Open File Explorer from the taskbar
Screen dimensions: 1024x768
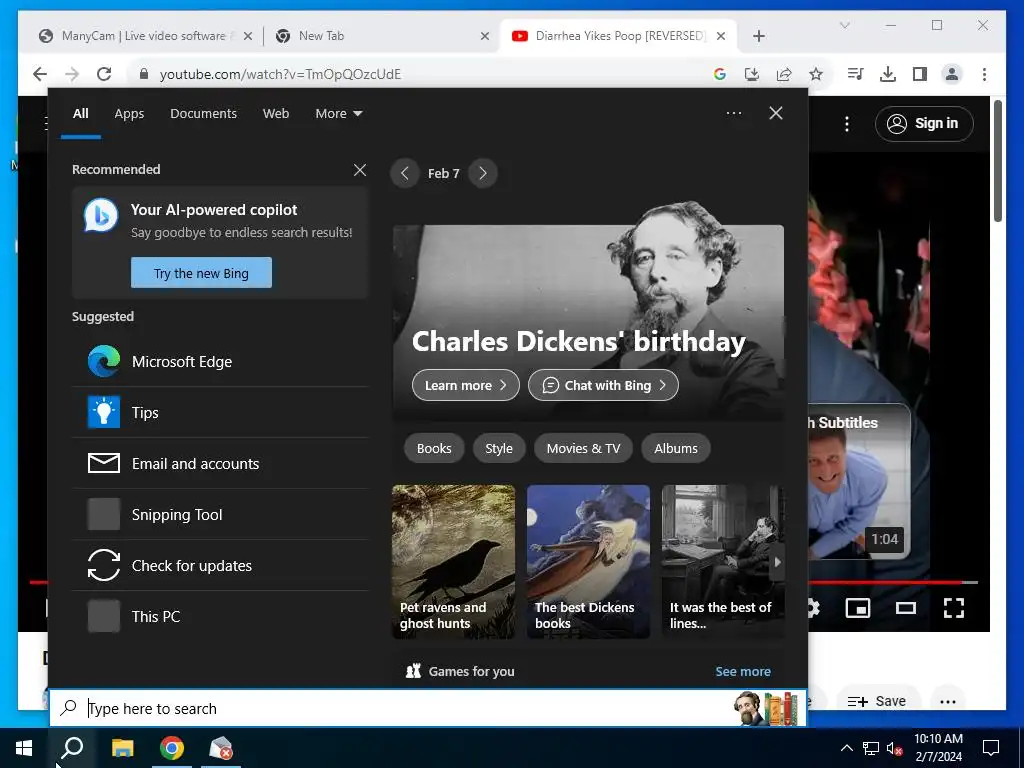pos(122,748)
